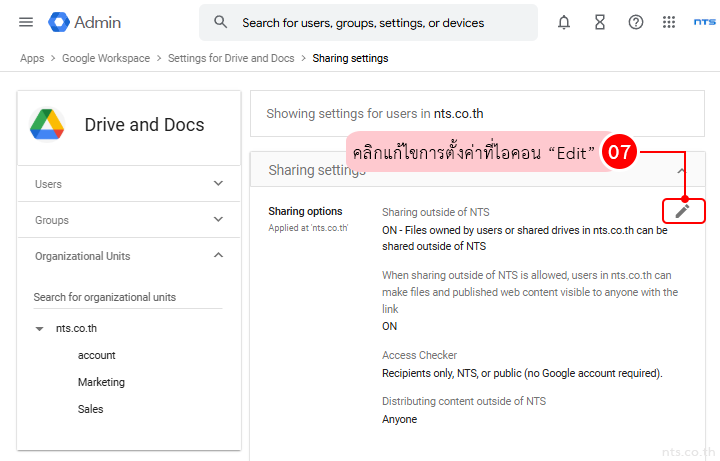720x461 pixels.
Task: Collapse the Sharing settings panel chevron
Action: tap(681, 171)
